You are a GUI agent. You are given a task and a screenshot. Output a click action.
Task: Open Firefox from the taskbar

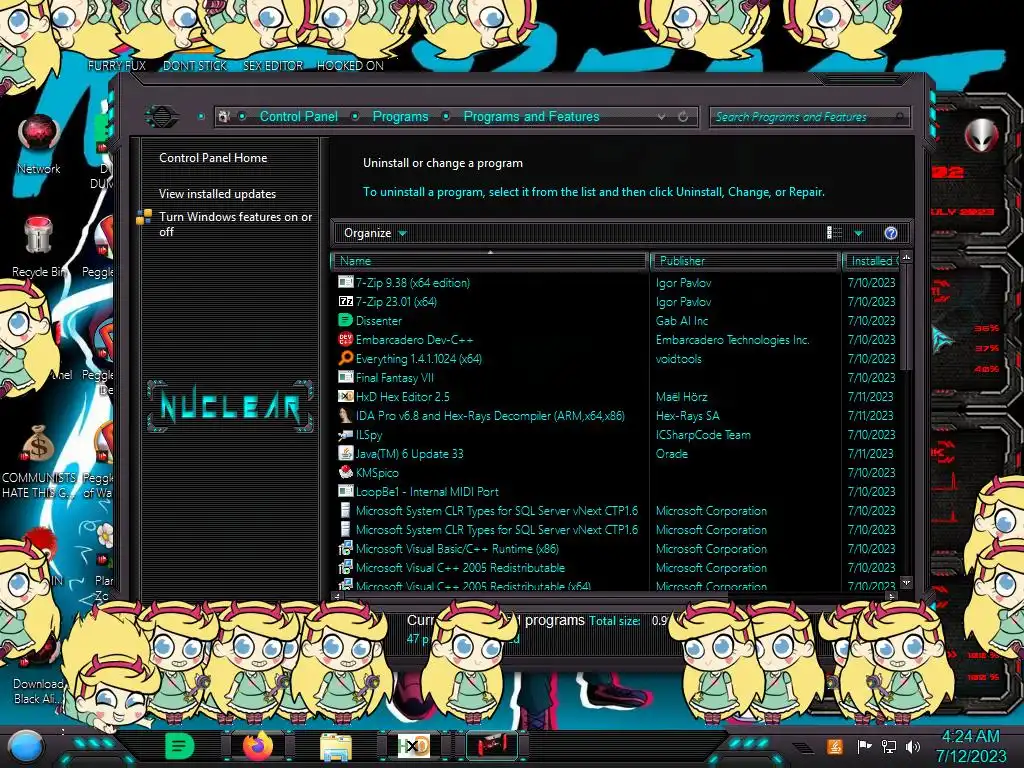click(258, 746)
